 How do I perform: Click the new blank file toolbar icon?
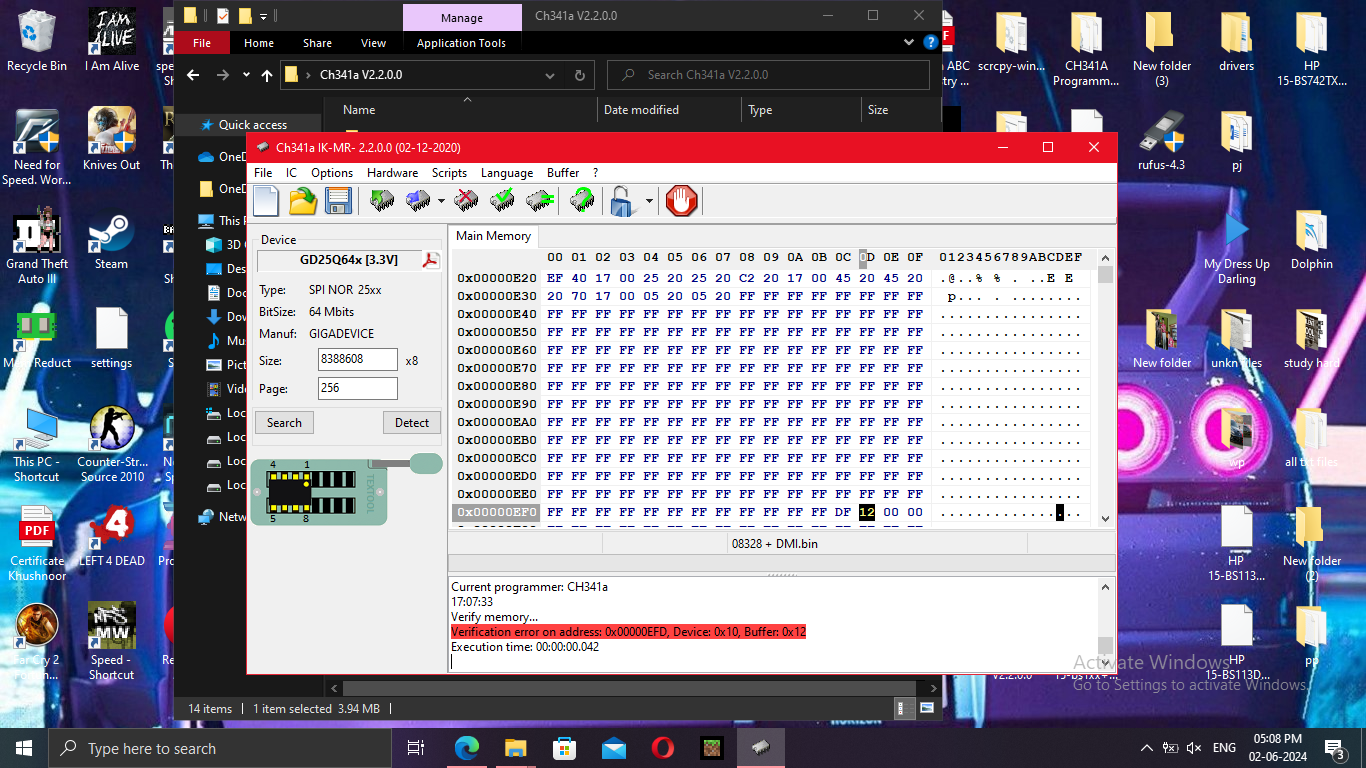click(266, 201)
